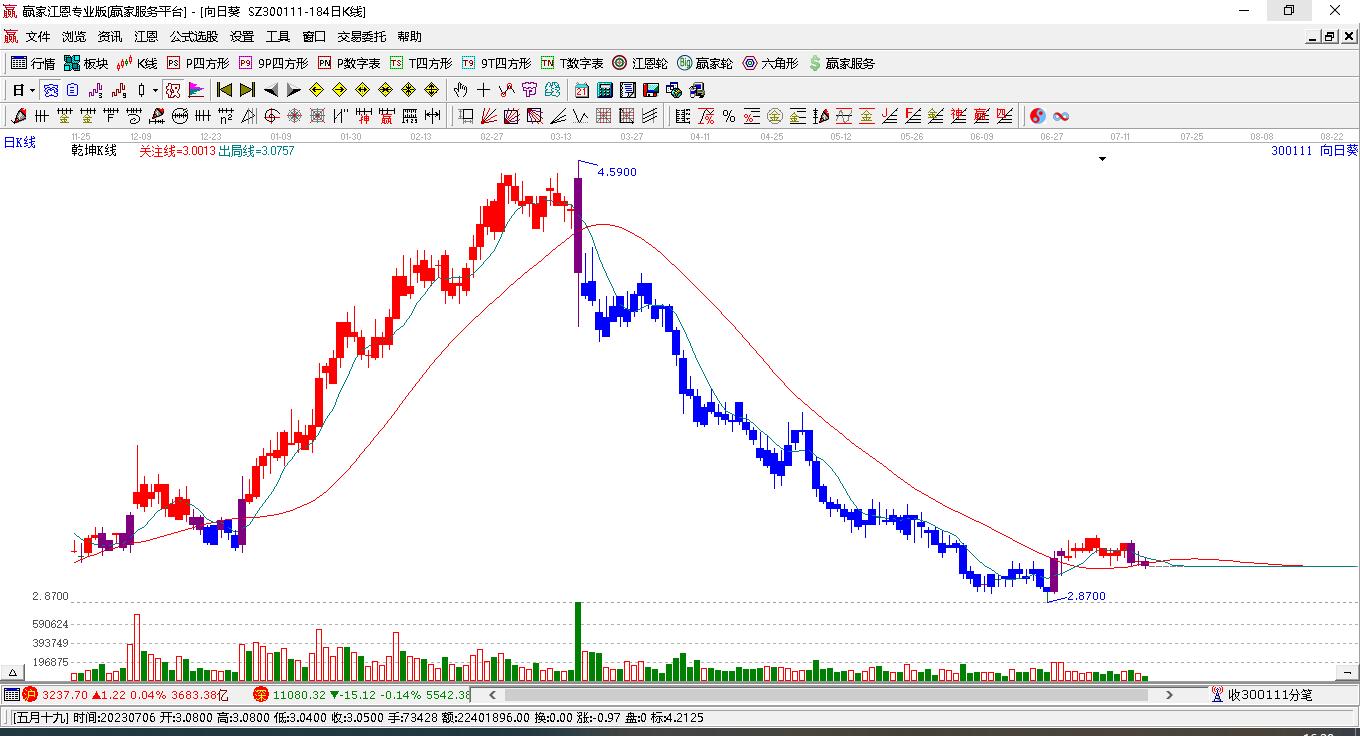The width and height of the screenshot is (1360, 736).
Task: Click the status bar info line starting 五月十九
Action: [x=356, y=717]
